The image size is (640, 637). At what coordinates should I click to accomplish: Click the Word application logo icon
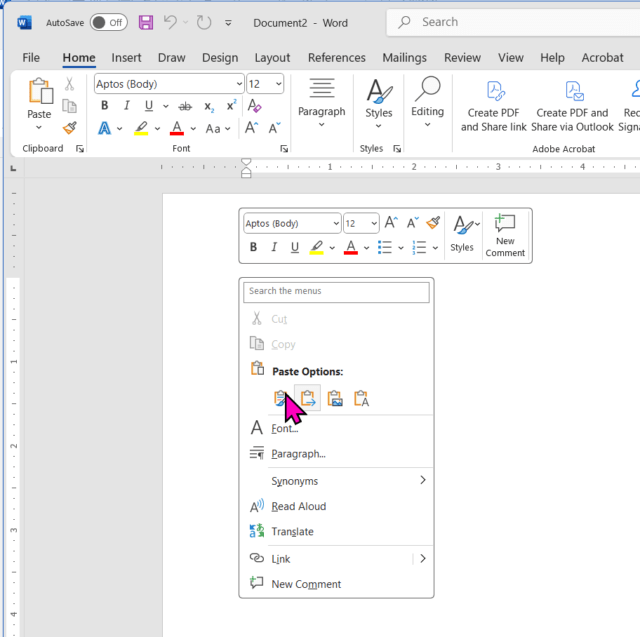point(24,22)
